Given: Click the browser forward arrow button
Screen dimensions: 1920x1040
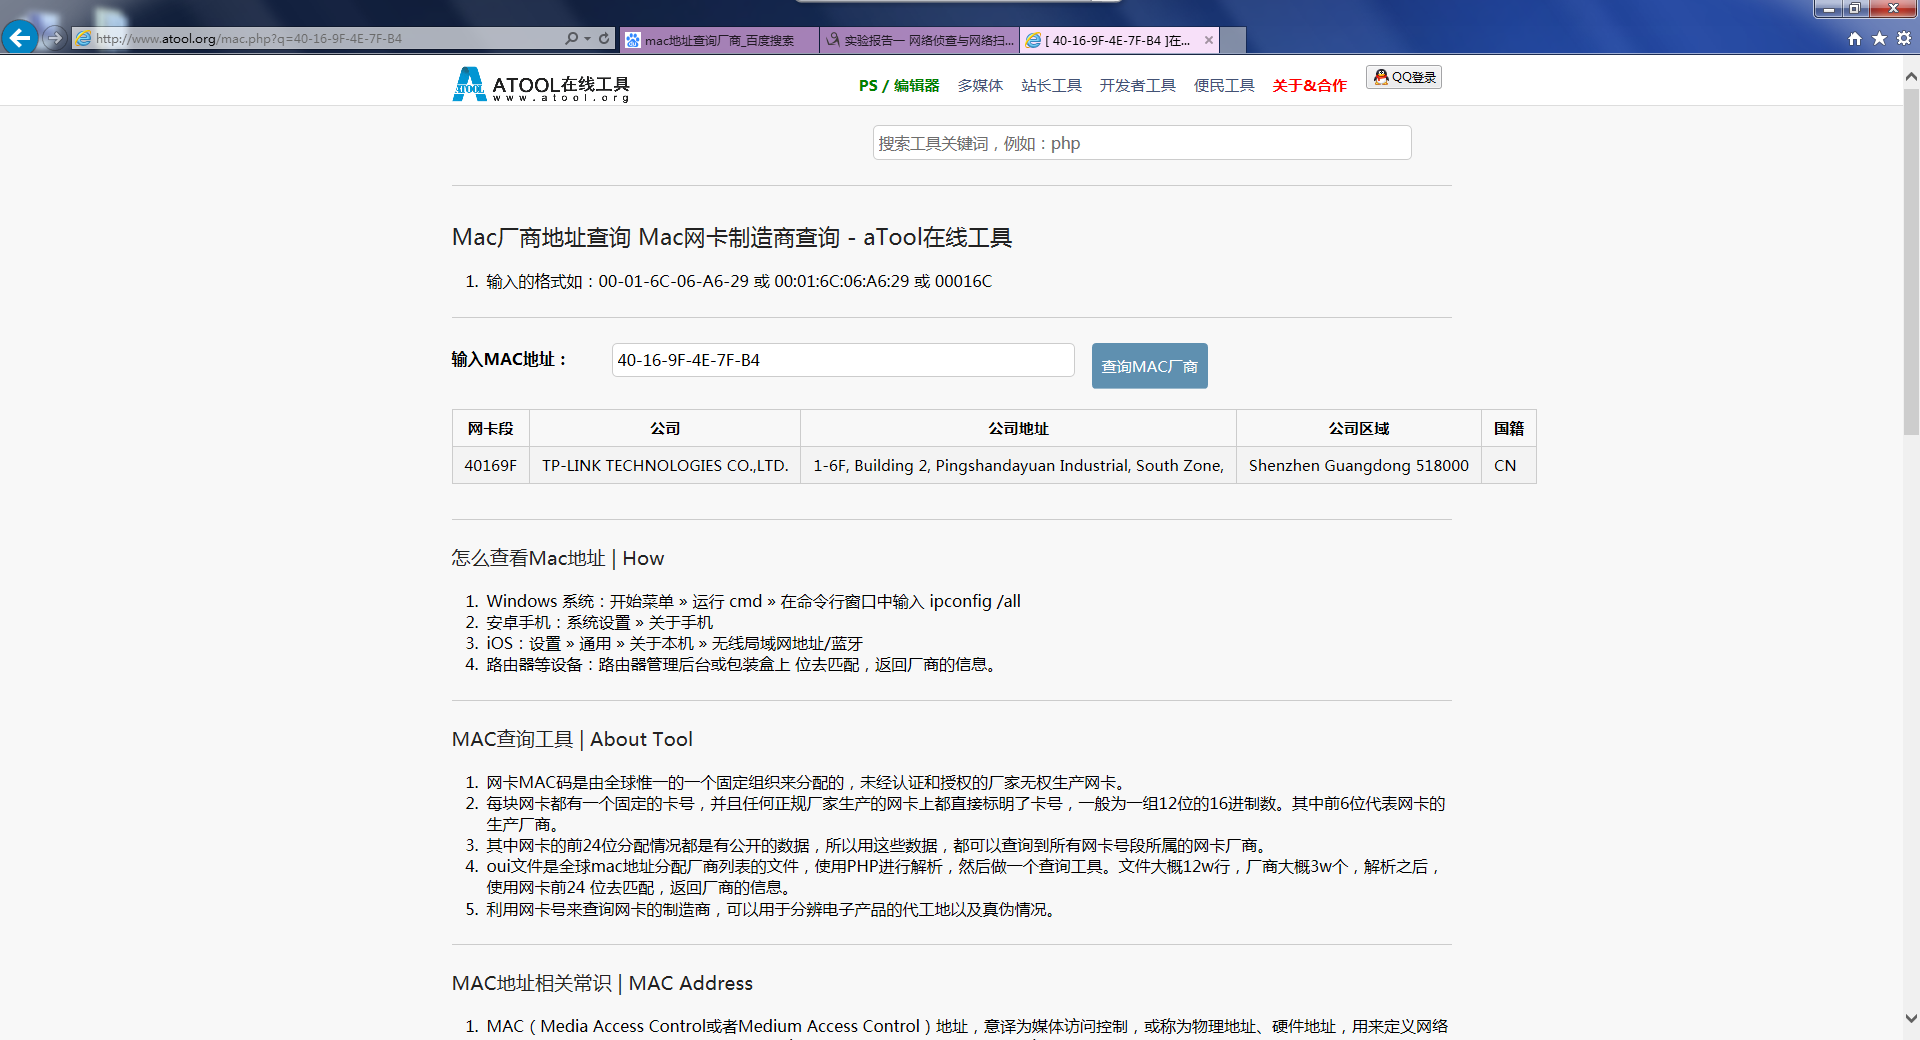Looking at the screenshot, I should (x=54, y=38).
